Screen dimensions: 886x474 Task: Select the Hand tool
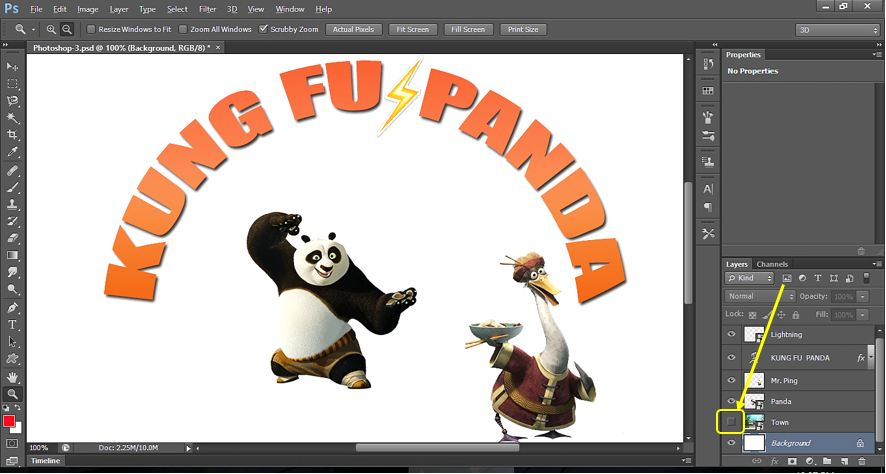click(x=12, y=377)
